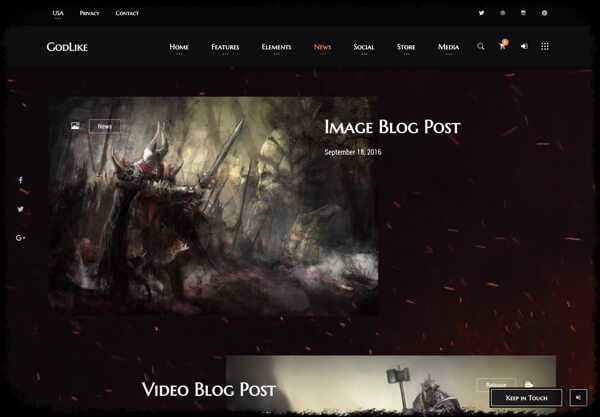Open the USA country dropdown
The image size is (600, 417).
tap(58, 13)
